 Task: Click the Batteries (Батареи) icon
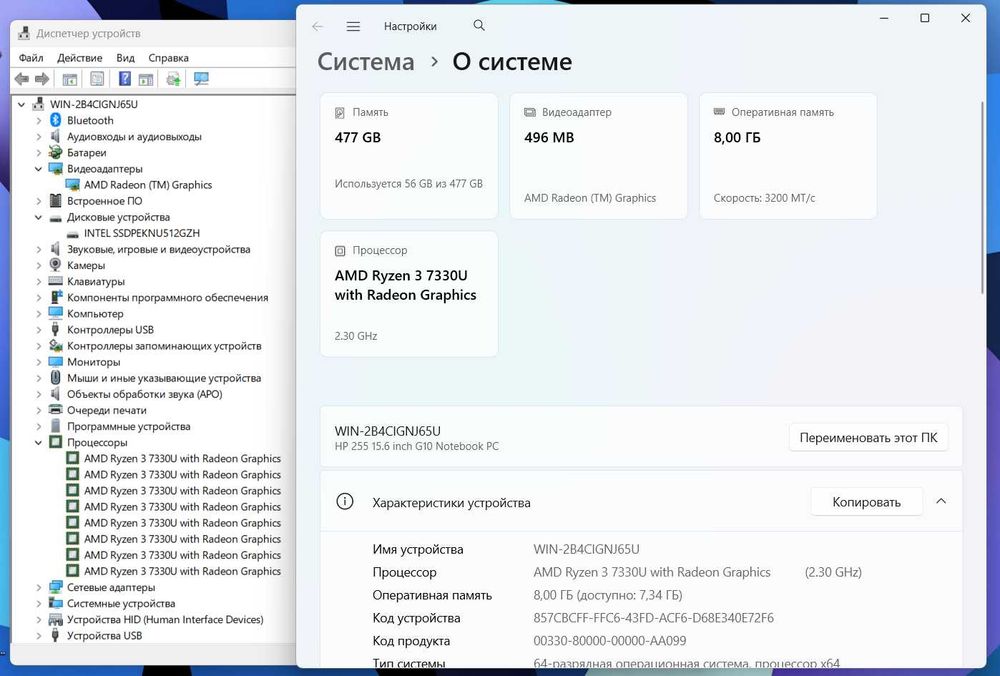pos(55,152)
